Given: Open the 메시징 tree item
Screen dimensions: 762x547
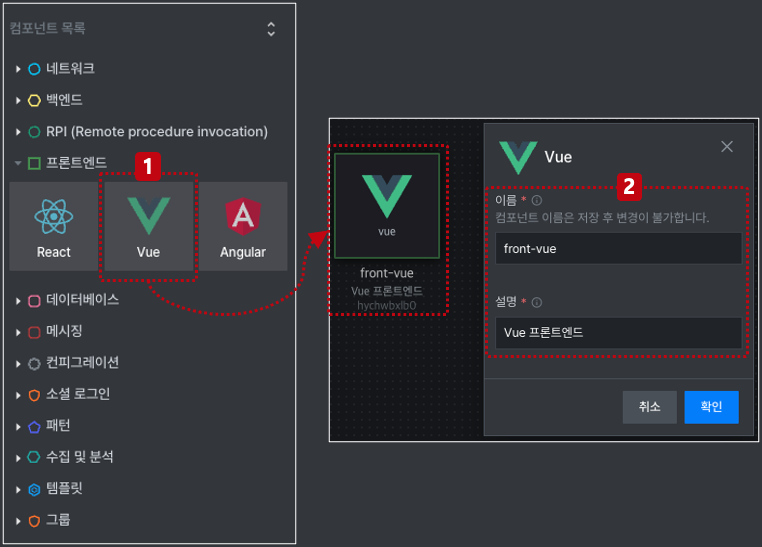Looking at the screenshot, I should point(55,332).
